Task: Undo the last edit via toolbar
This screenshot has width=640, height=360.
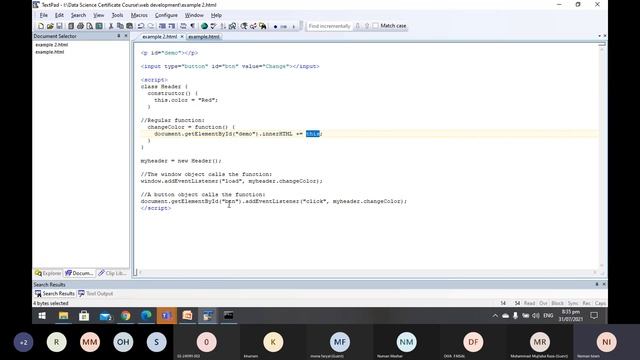Action: click(x=141, y=26)
